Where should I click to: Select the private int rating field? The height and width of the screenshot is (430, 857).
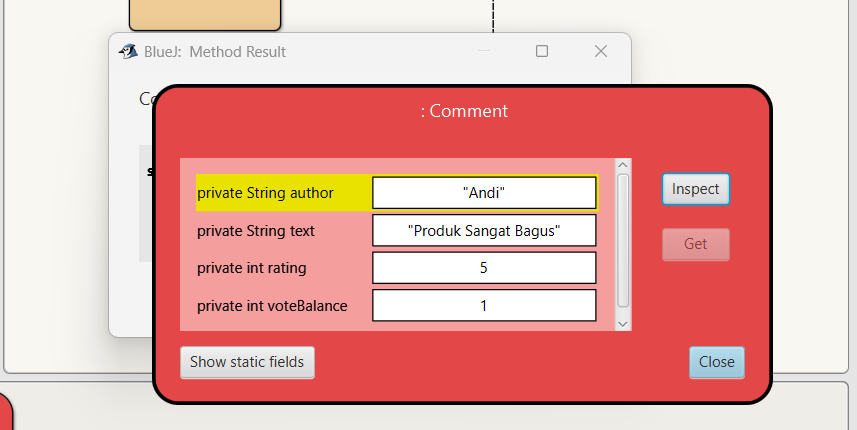pyautogui.click(x=252, y=268)
